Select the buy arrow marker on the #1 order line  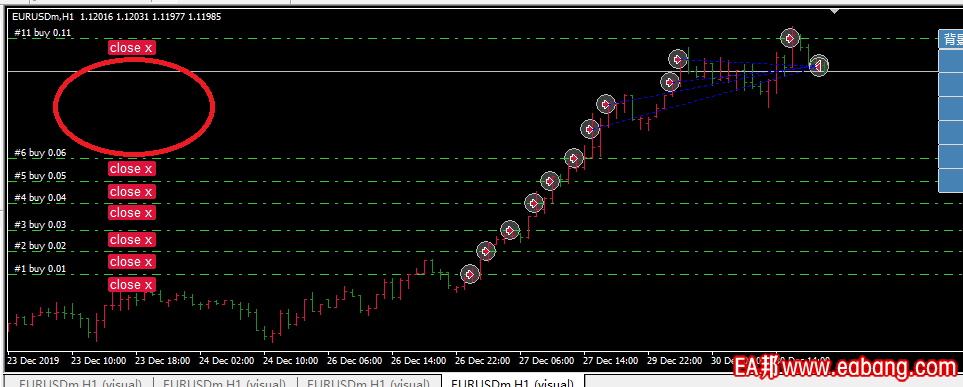point(470,274)
